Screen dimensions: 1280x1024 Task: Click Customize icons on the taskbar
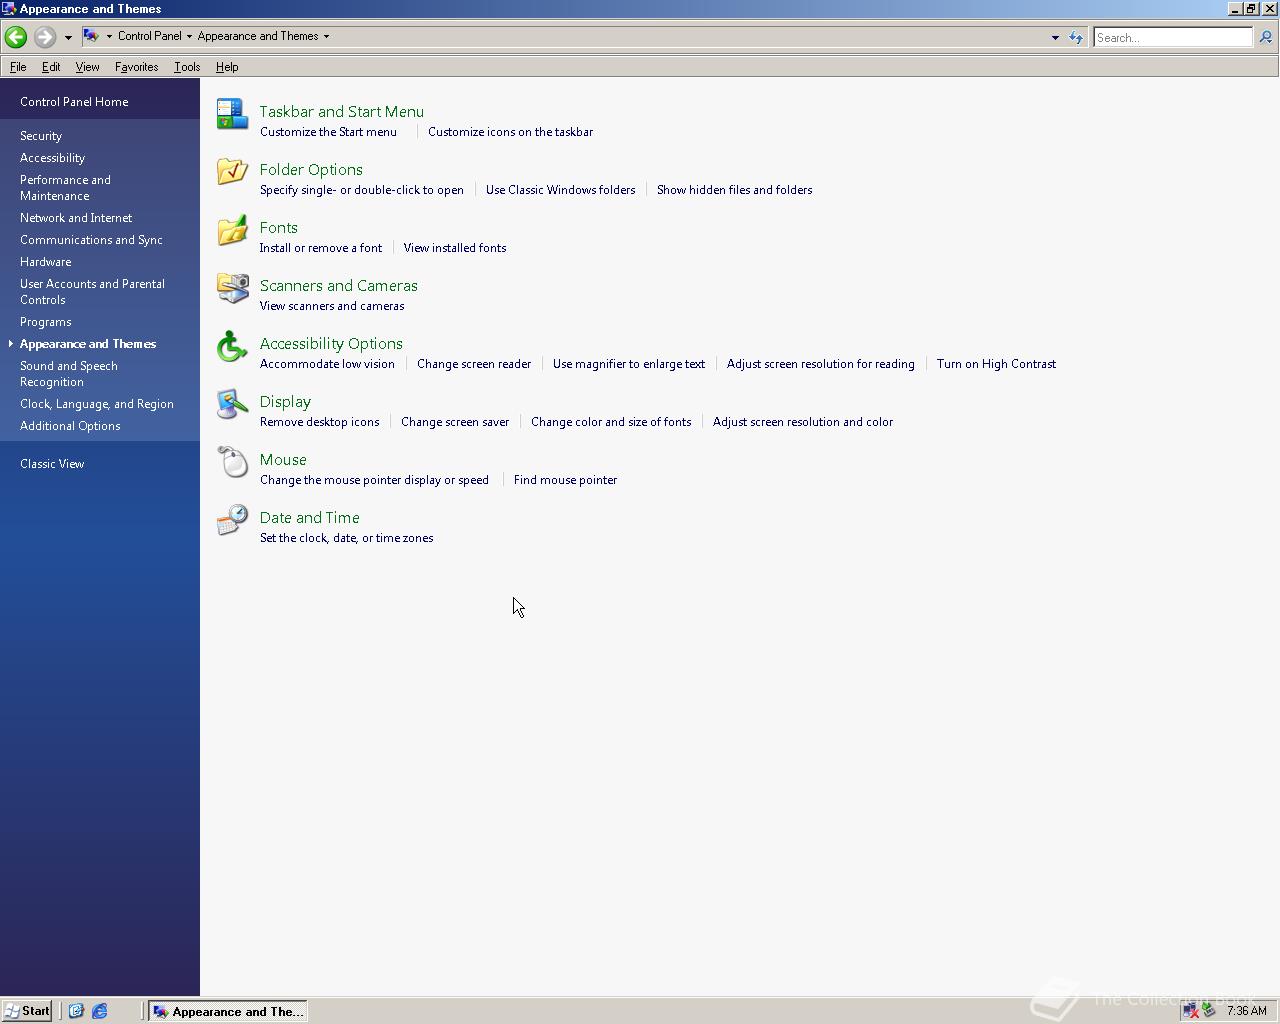pyautogui.click(x=510, y=132)
